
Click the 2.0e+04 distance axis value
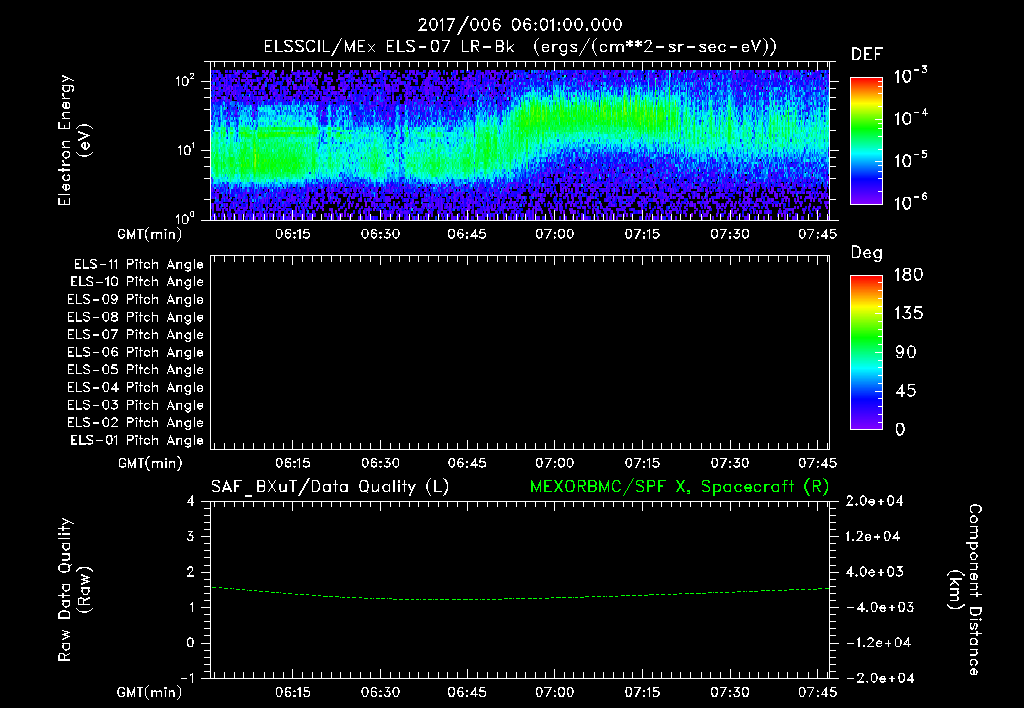[x=874, y=501]
